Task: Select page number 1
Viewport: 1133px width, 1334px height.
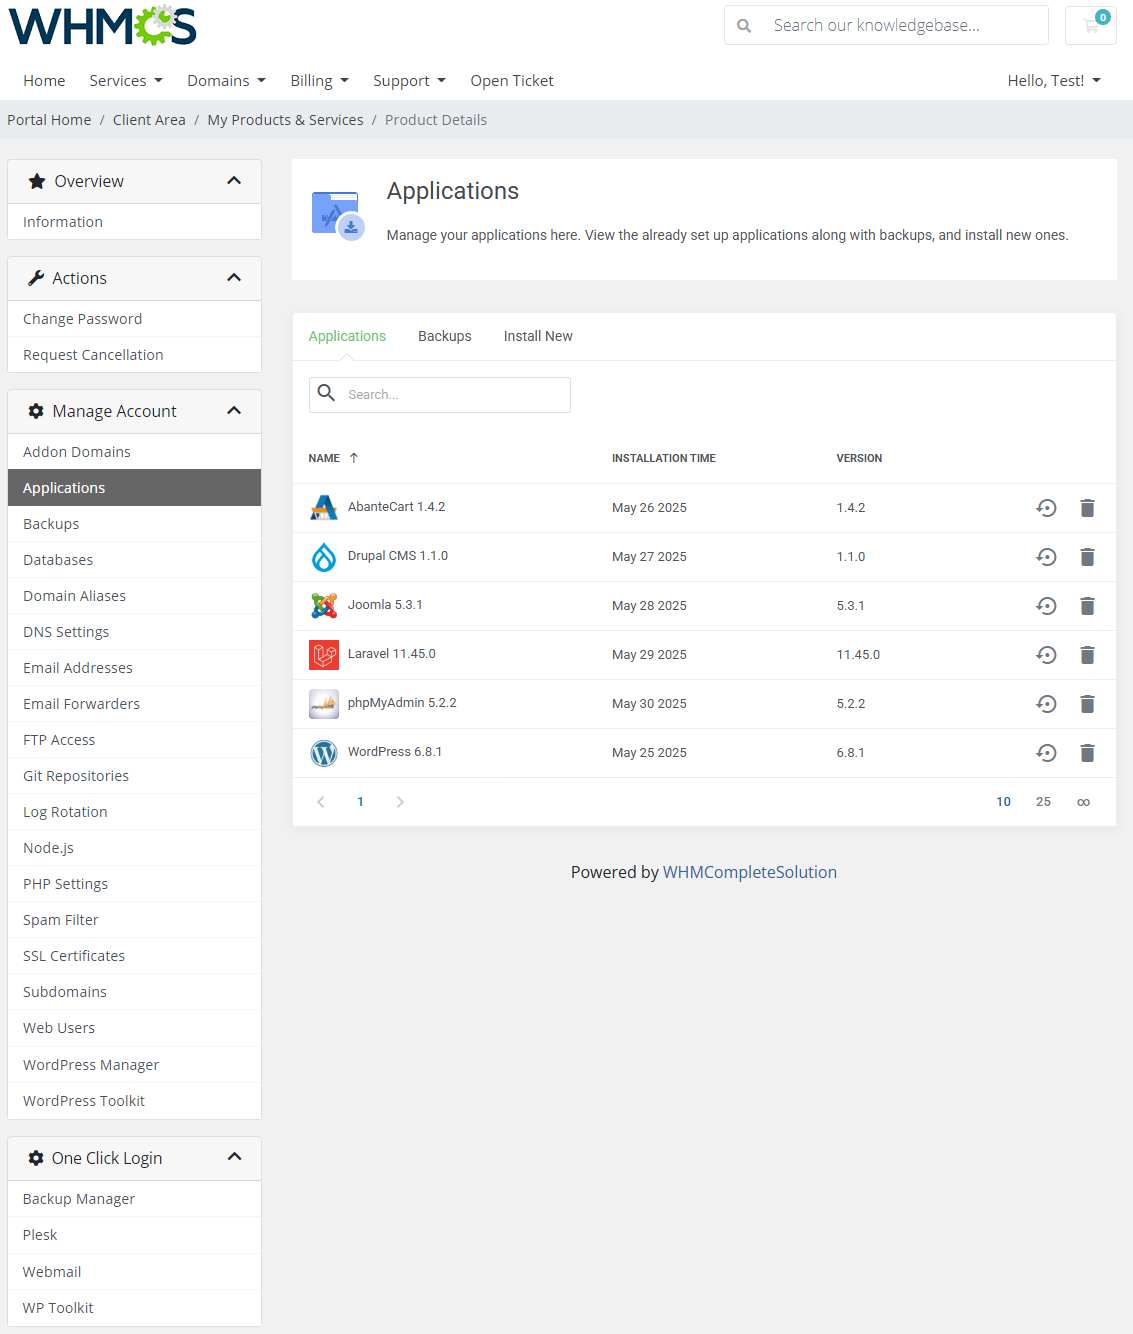Action: coord(360,802)
